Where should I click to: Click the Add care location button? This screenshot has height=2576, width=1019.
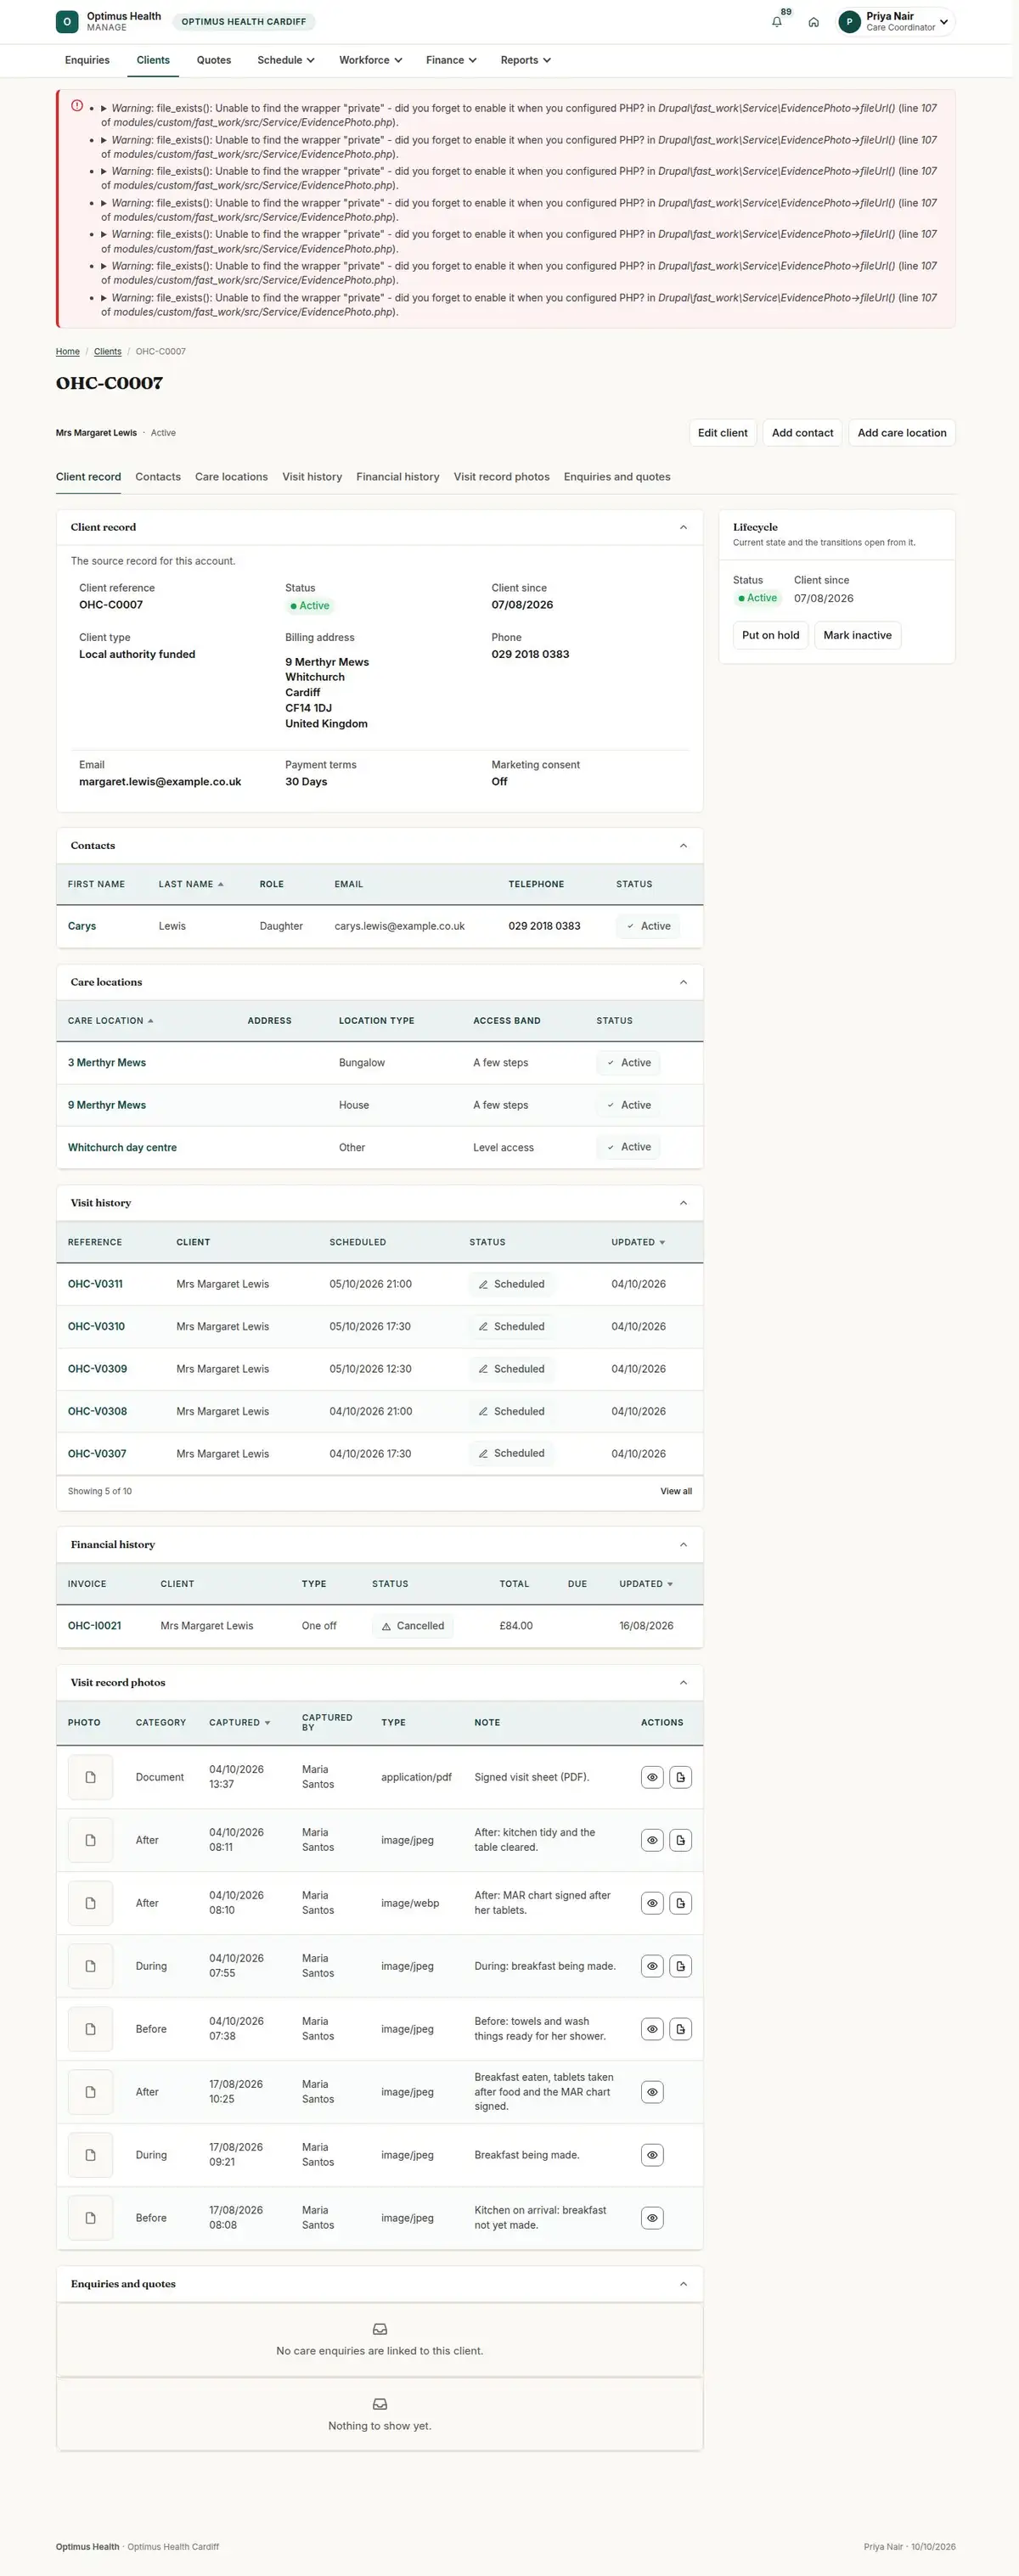(x=901, y=433)
